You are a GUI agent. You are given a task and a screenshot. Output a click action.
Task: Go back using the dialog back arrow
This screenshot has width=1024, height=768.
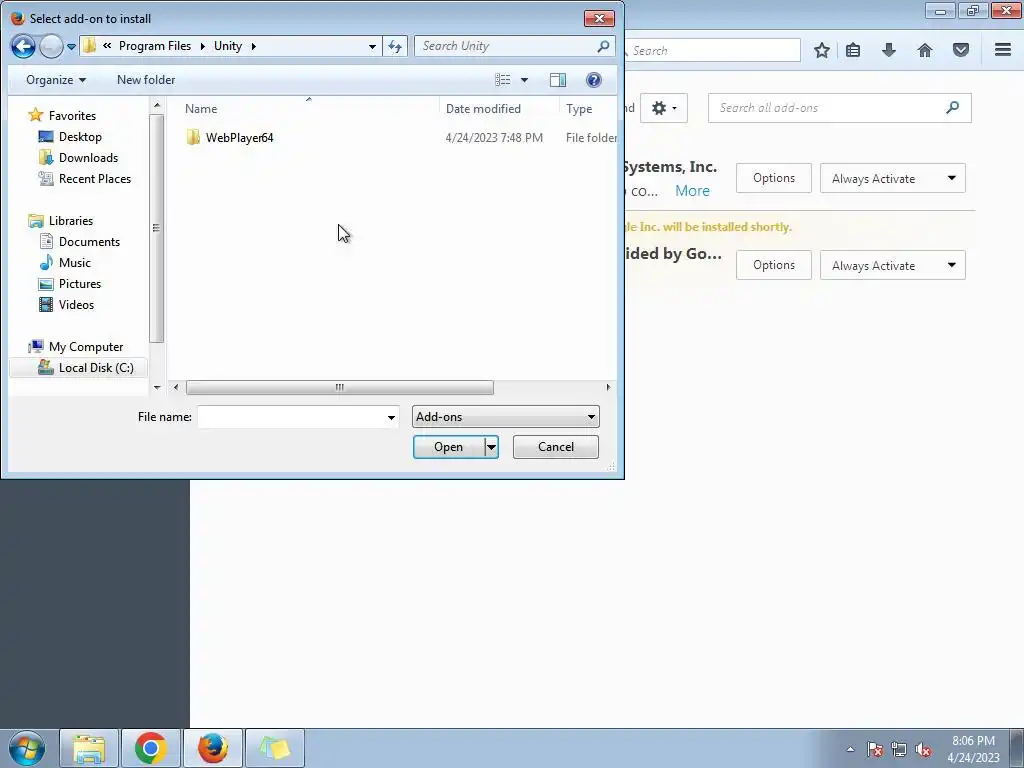(23, 46)
